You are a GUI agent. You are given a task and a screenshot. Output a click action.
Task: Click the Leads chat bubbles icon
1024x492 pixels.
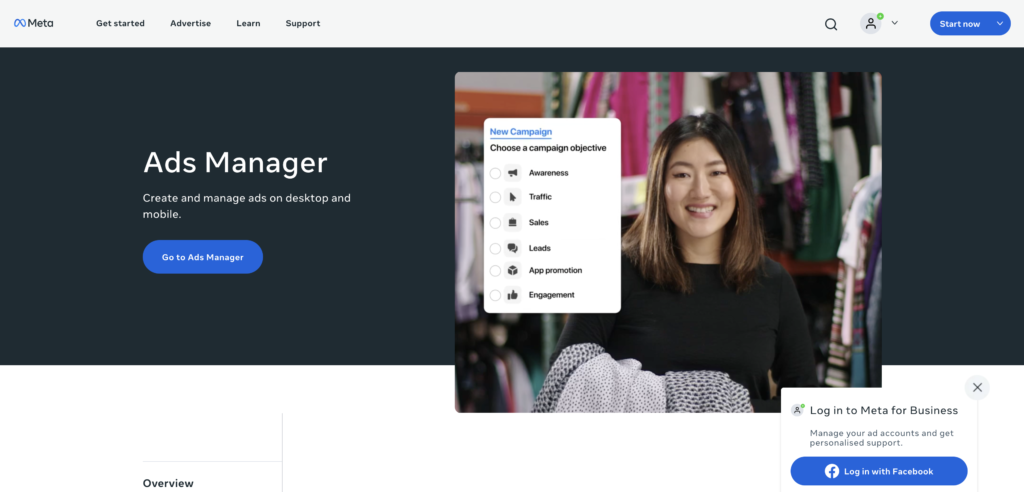point(513,248)
